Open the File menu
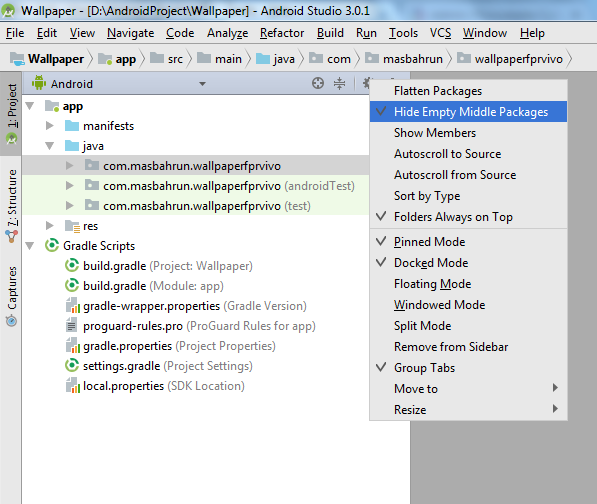 15,33
